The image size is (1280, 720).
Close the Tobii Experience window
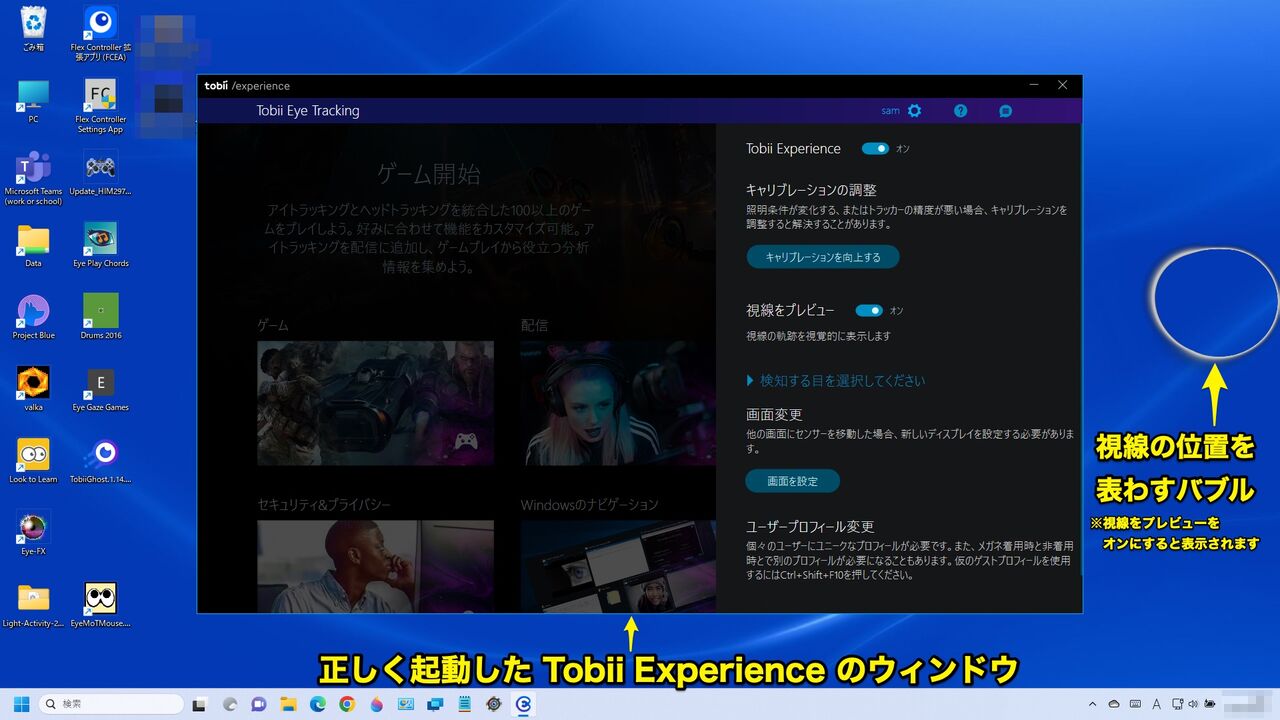1062,85
